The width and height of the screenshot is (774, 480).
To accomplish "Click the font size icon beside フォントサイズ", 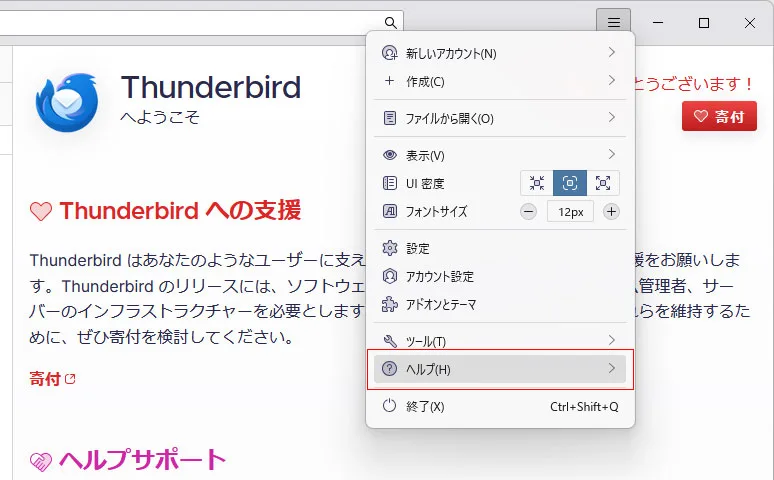I will point(389,211).
